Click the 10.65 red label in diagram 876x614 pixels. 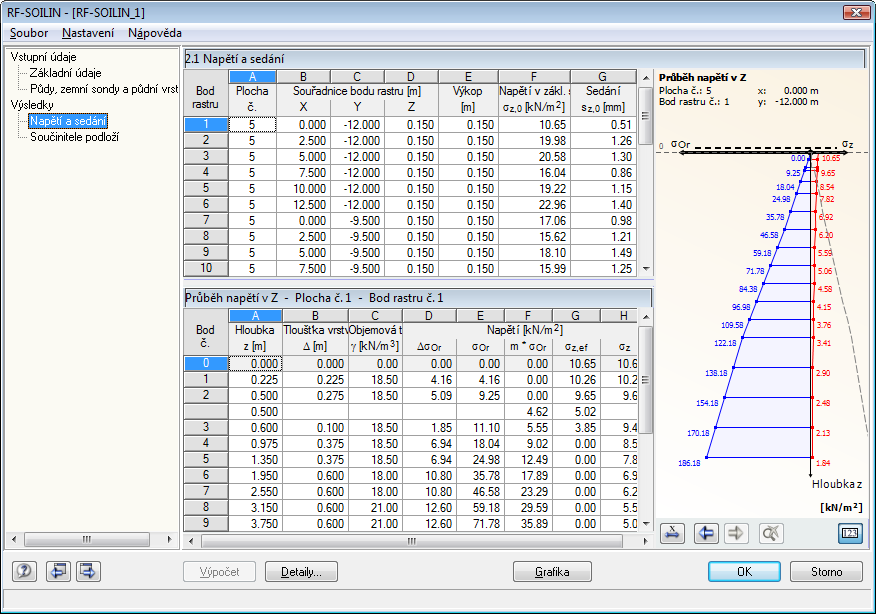(831, 158)
